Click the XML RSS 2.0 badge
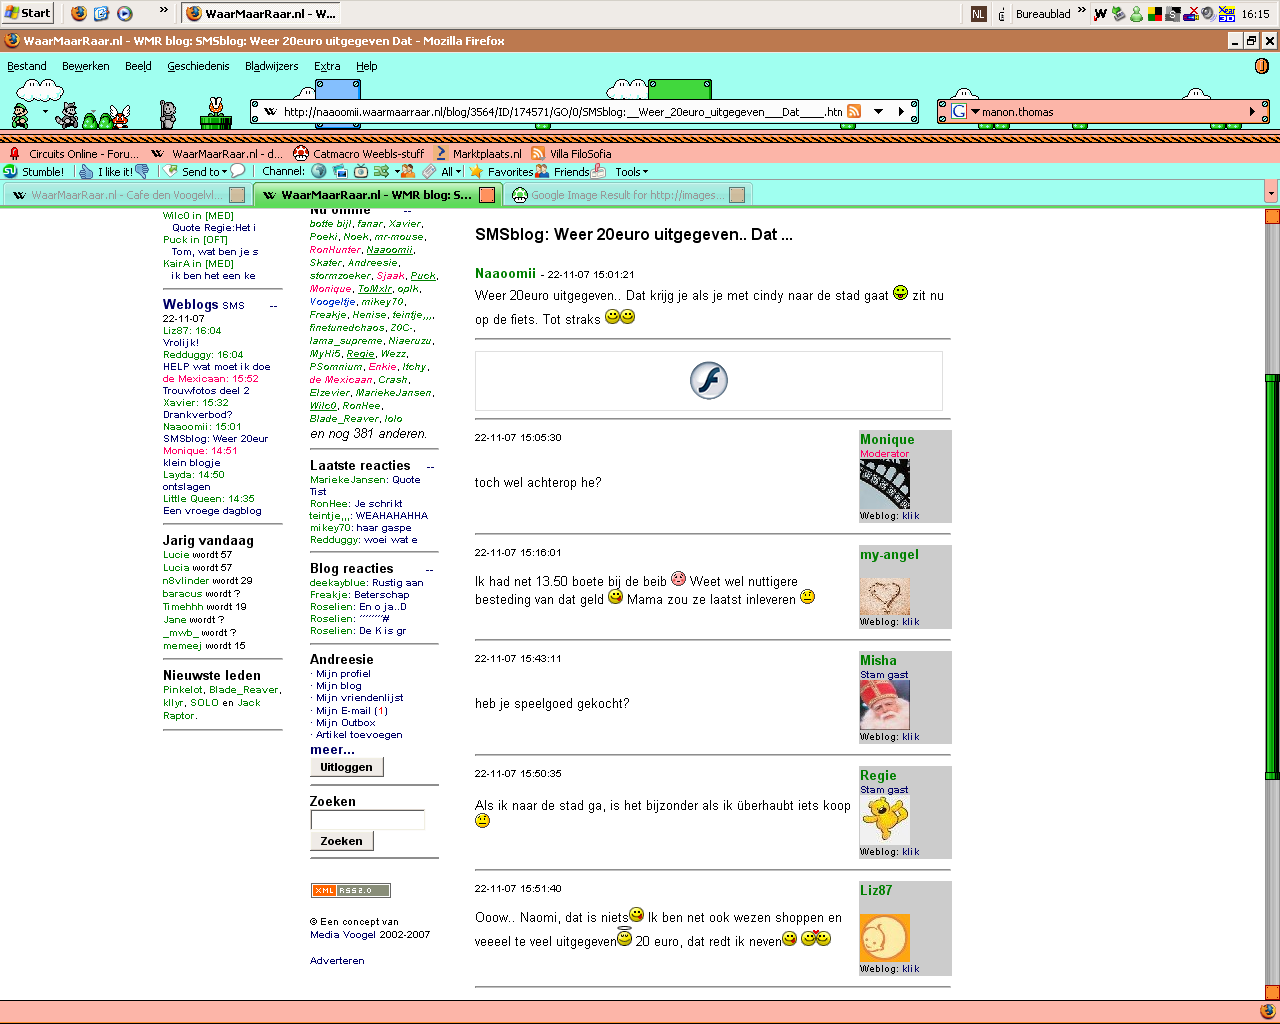The image size is (1280, 1024). pos(350,891)
